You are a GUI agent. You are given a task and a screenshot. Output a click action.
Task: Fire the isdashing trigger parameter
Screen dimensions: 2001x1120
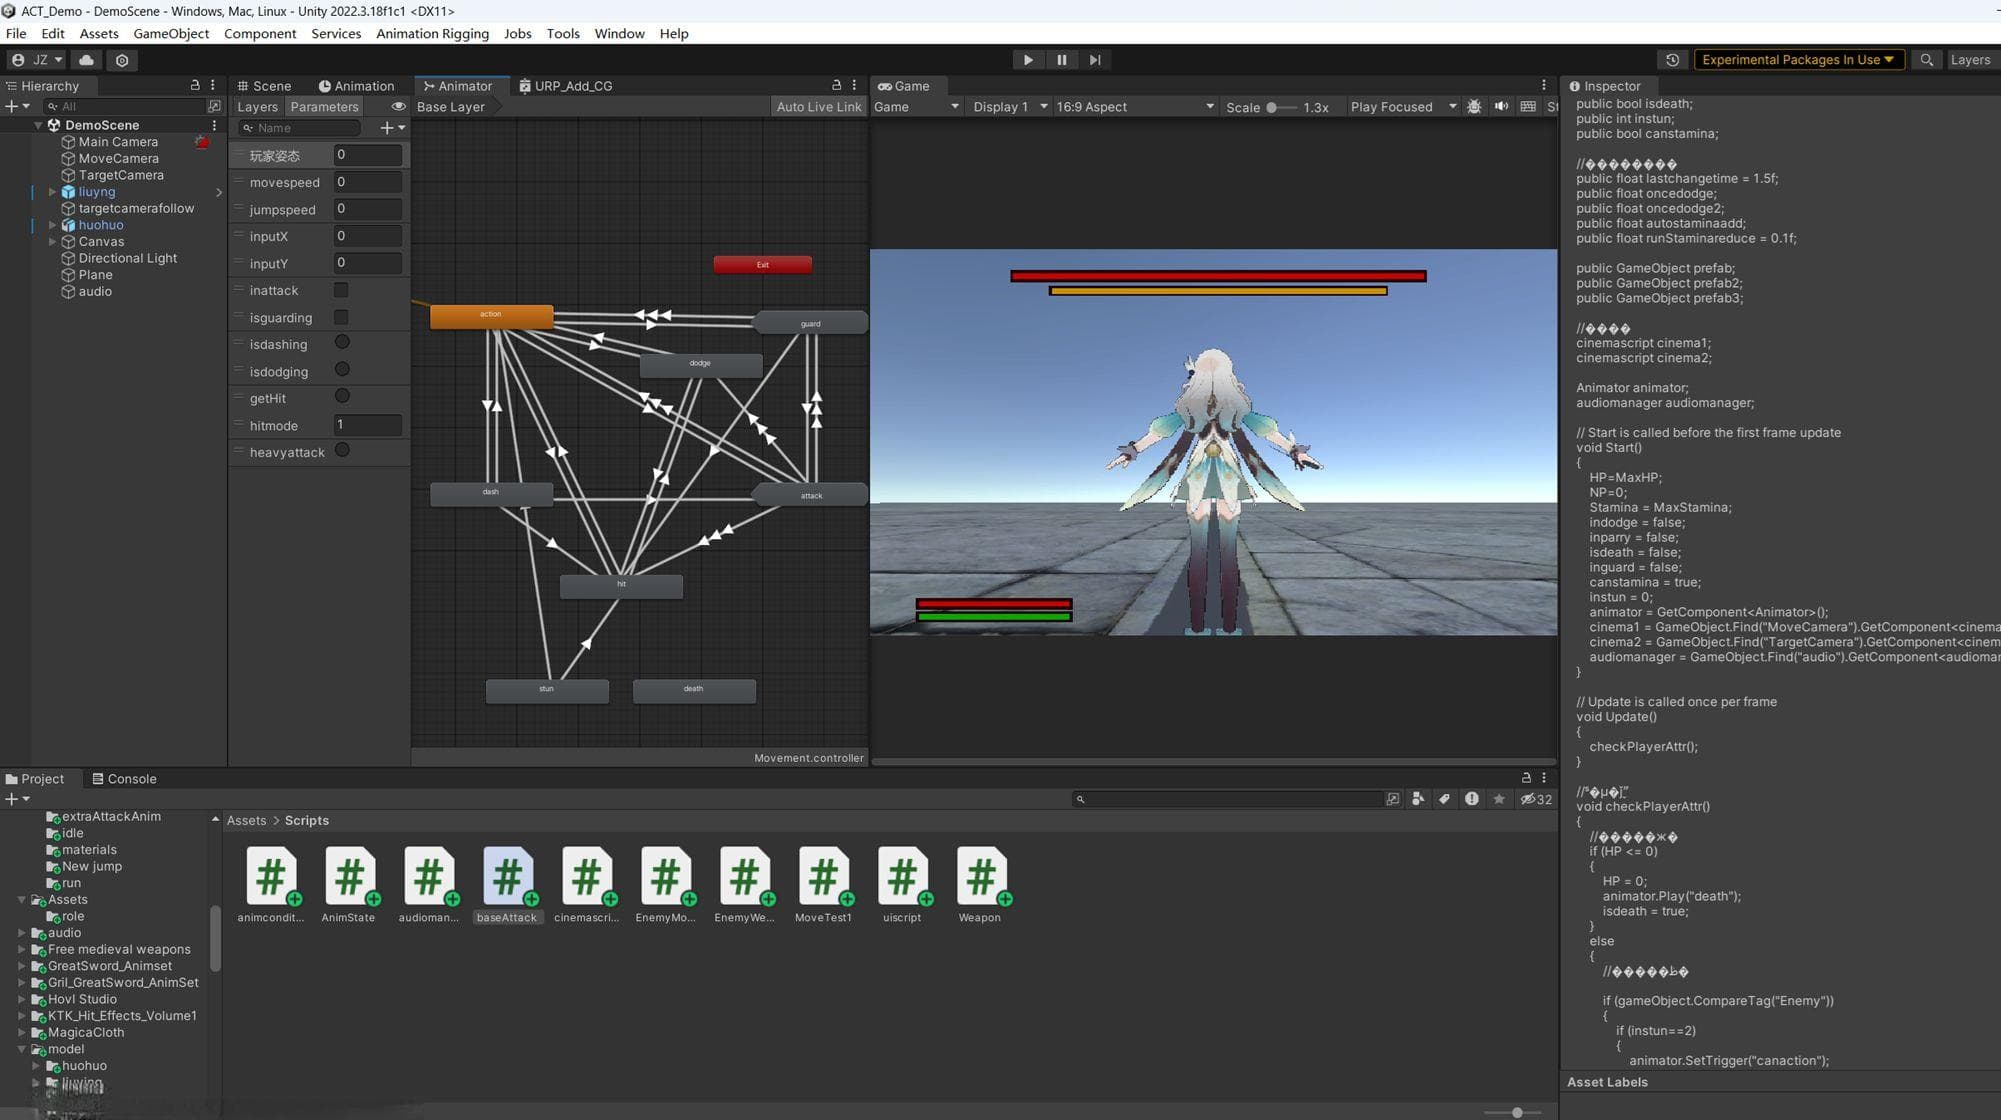click(x=342, y=343)
